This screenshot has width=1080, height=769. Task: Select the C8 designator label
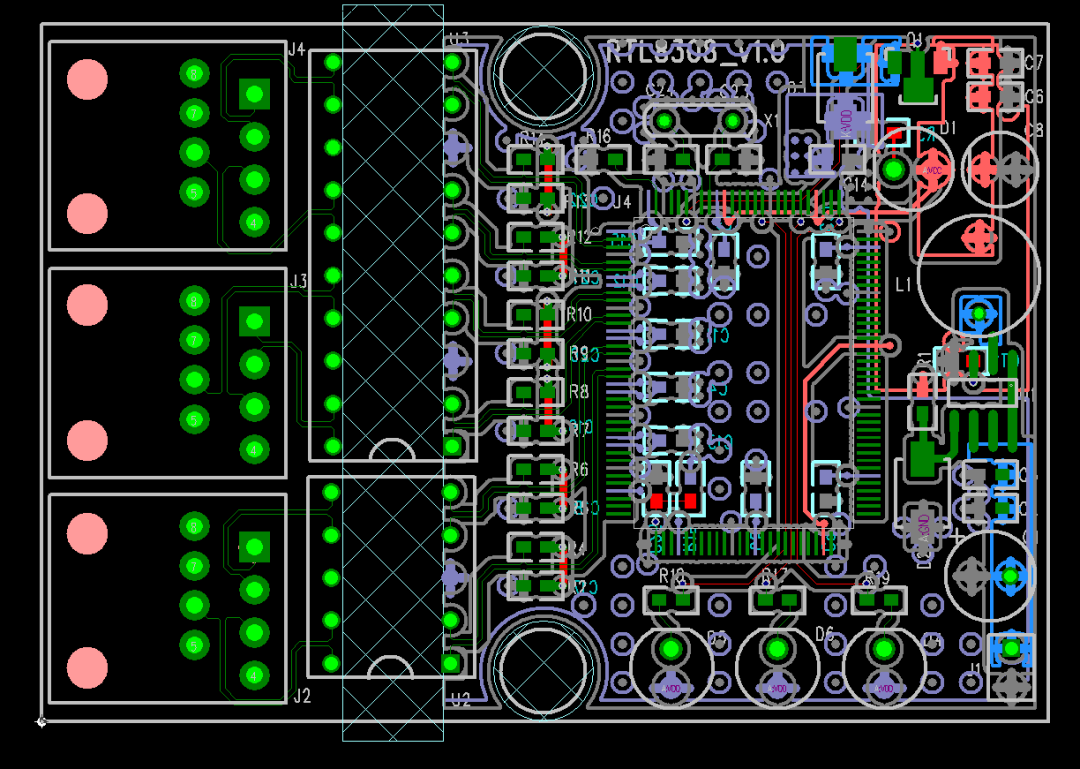point(1034,130)
